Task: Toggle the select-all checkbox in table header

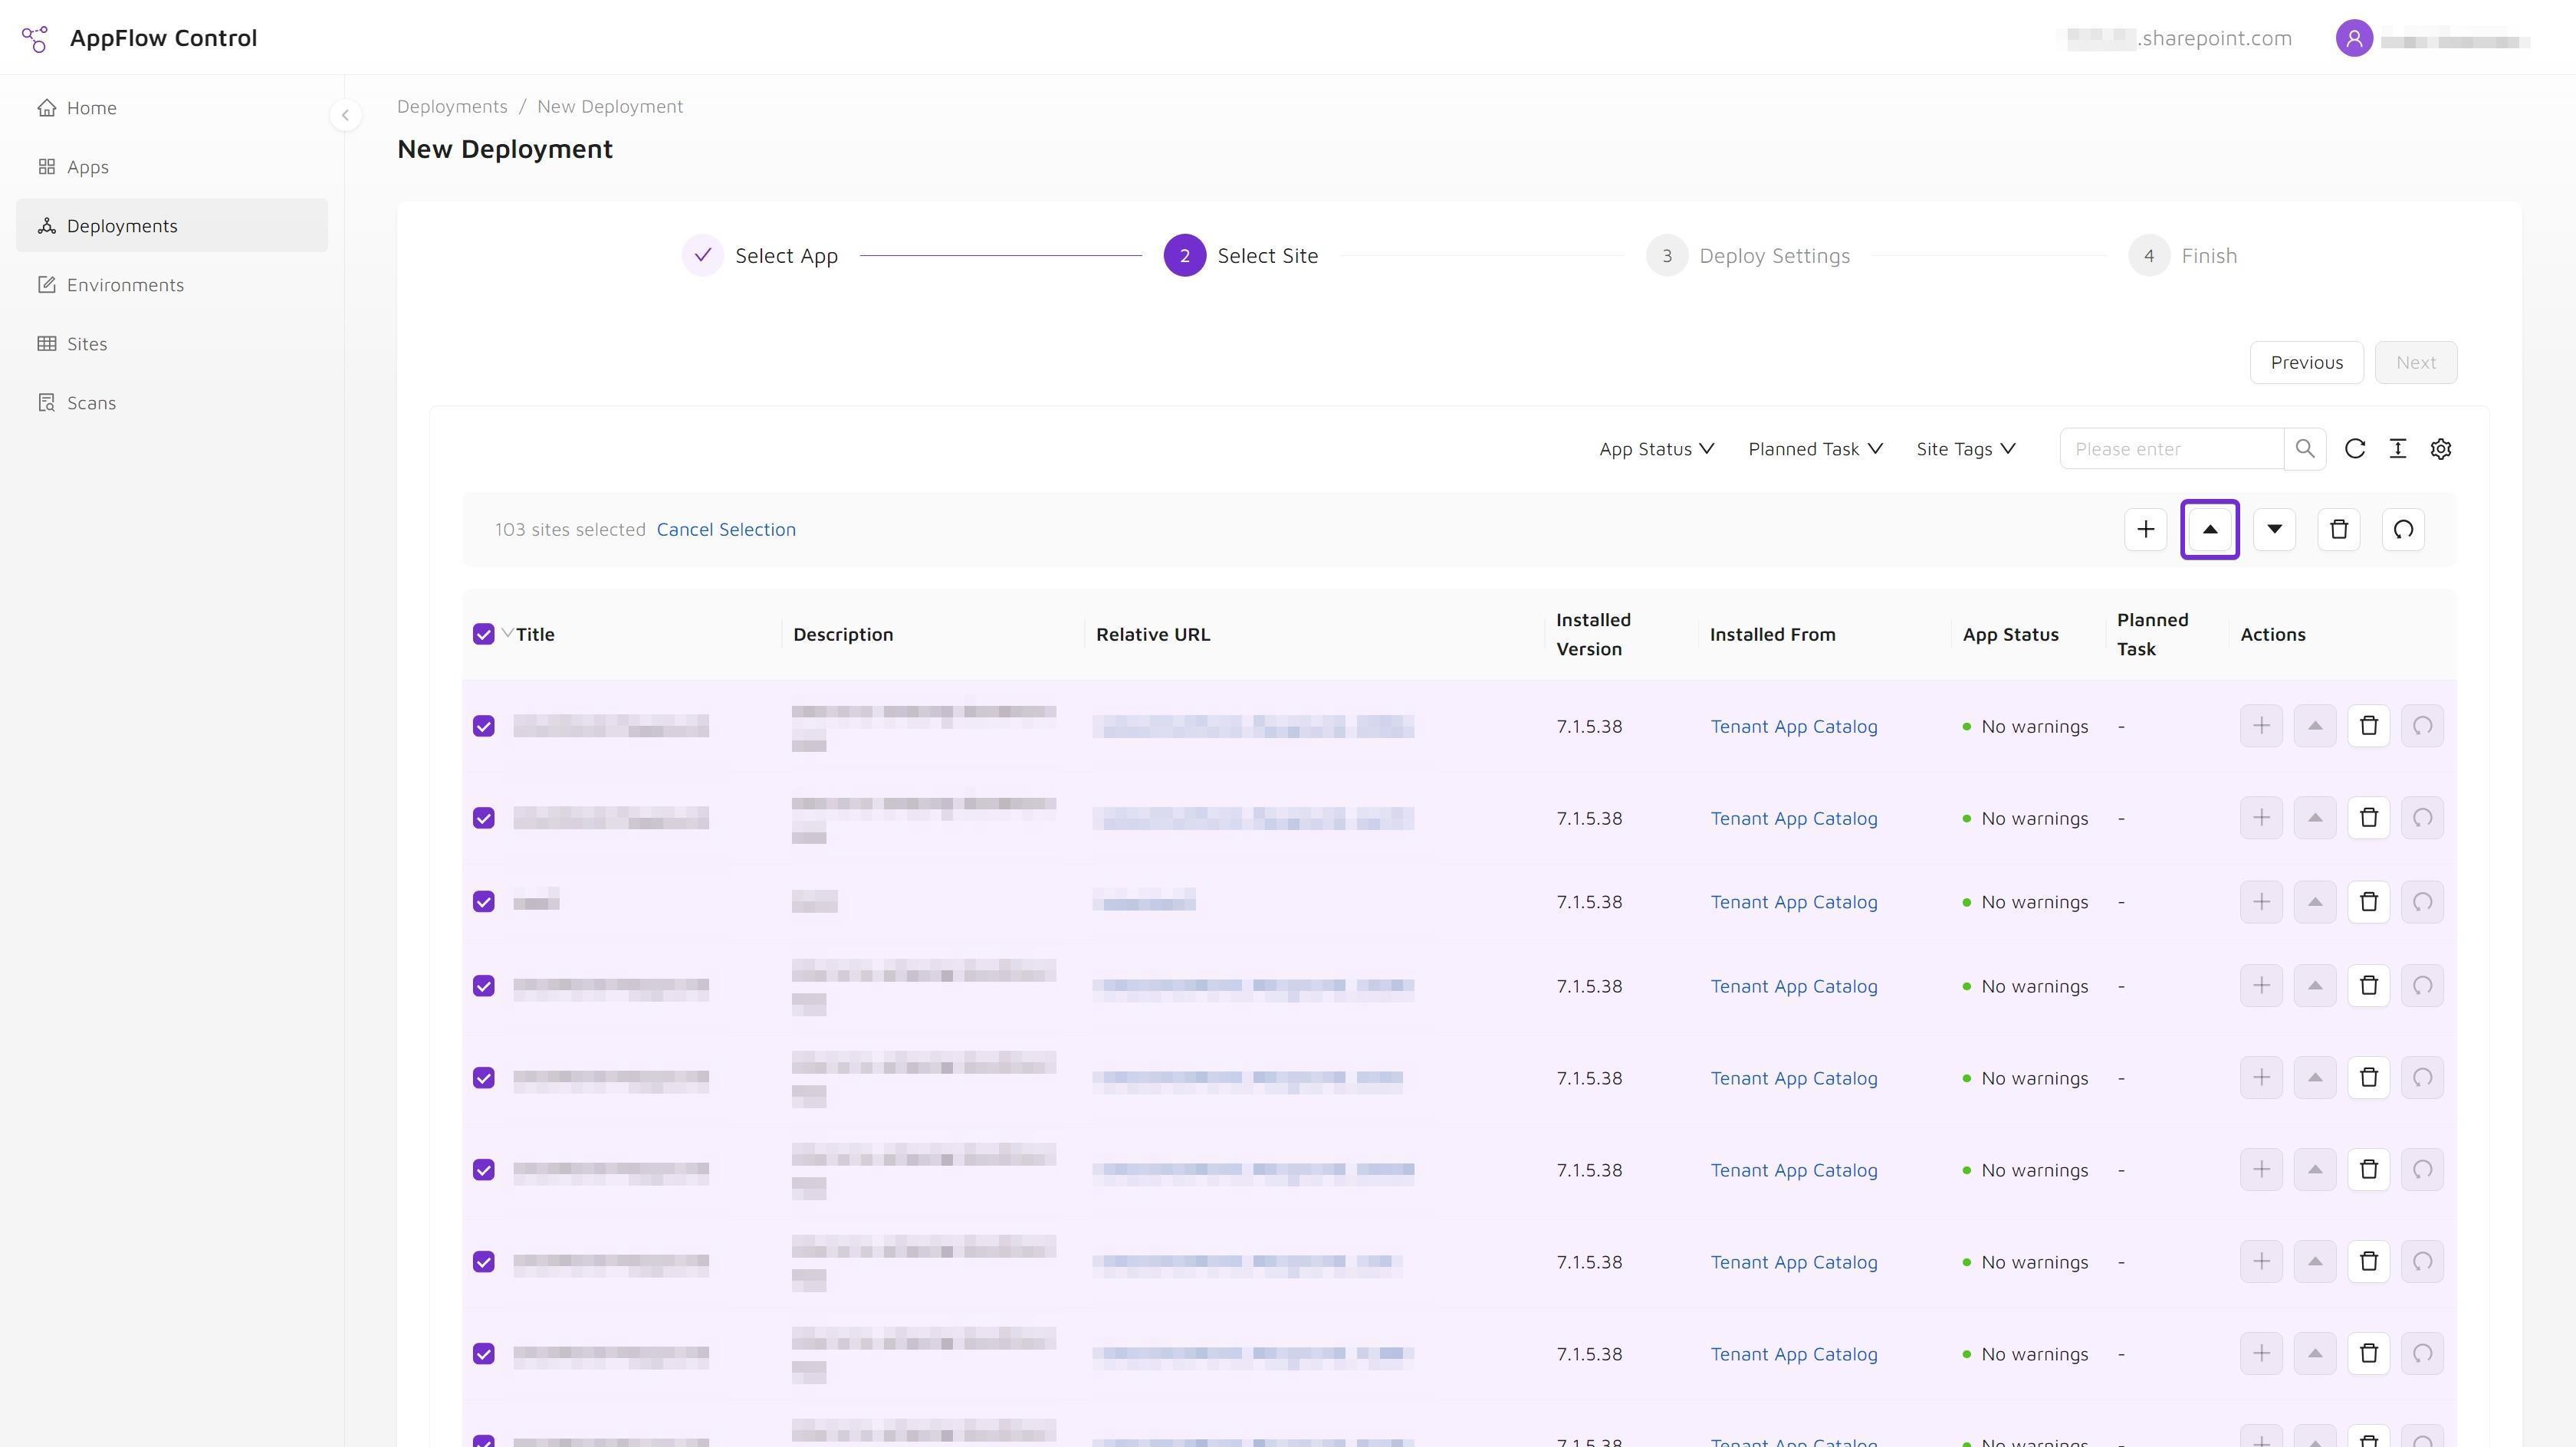Action: point(484,635)
